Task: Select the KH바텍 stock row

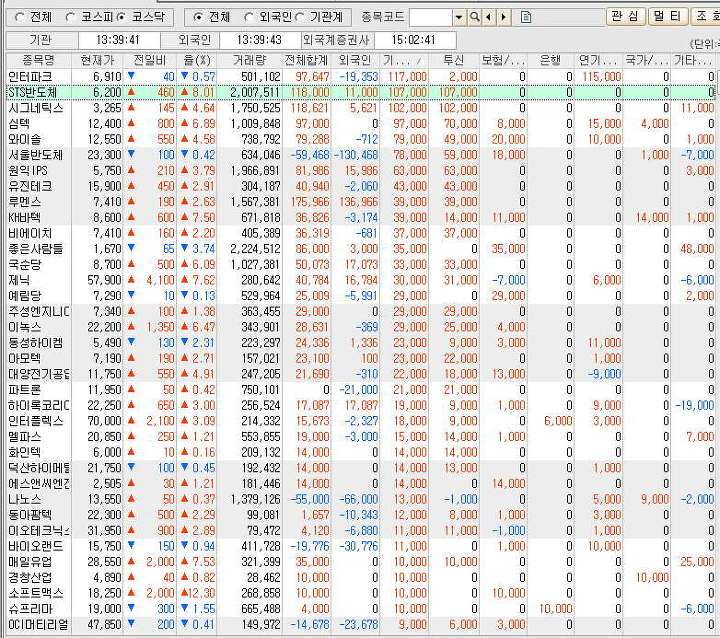Action: pos(360,217)
